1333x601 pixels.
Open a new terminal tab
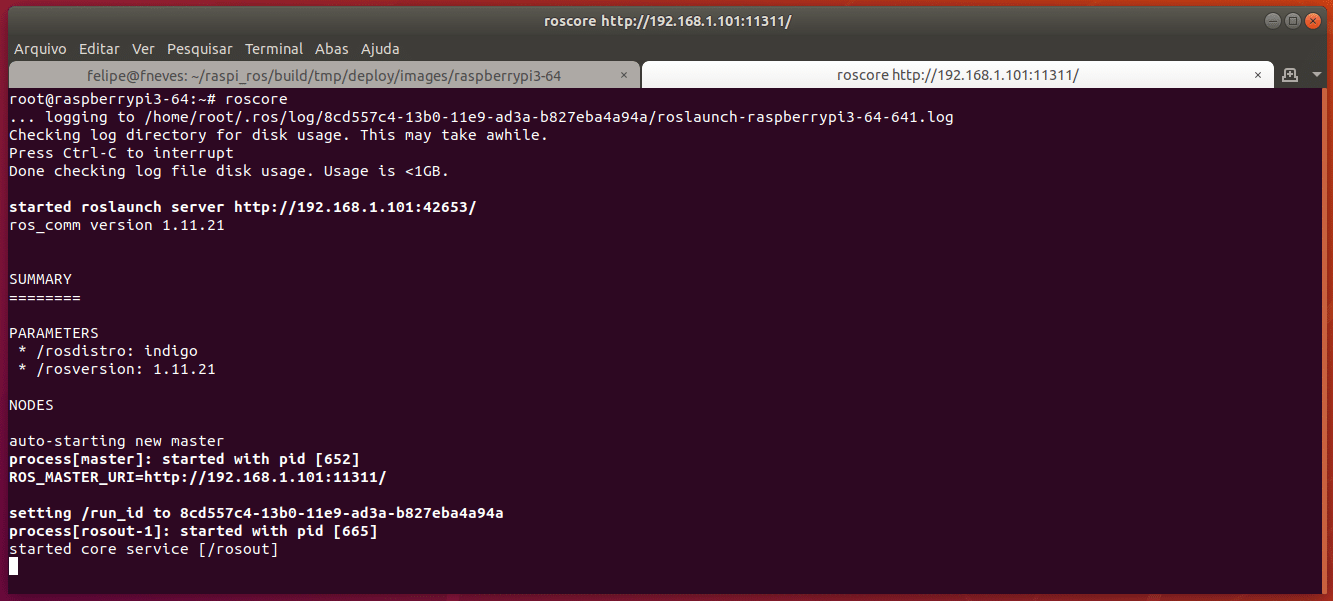(x=1290, y=75)
